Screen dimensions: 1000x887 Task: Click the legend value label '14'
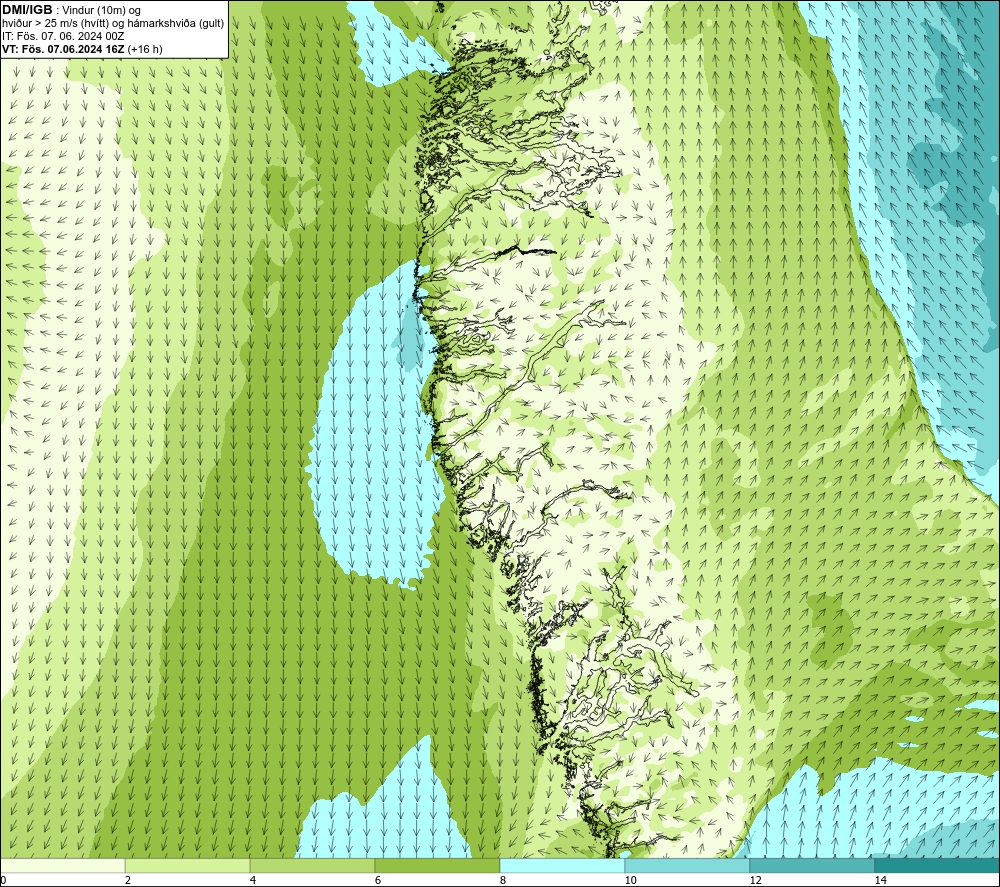point(881,881)
